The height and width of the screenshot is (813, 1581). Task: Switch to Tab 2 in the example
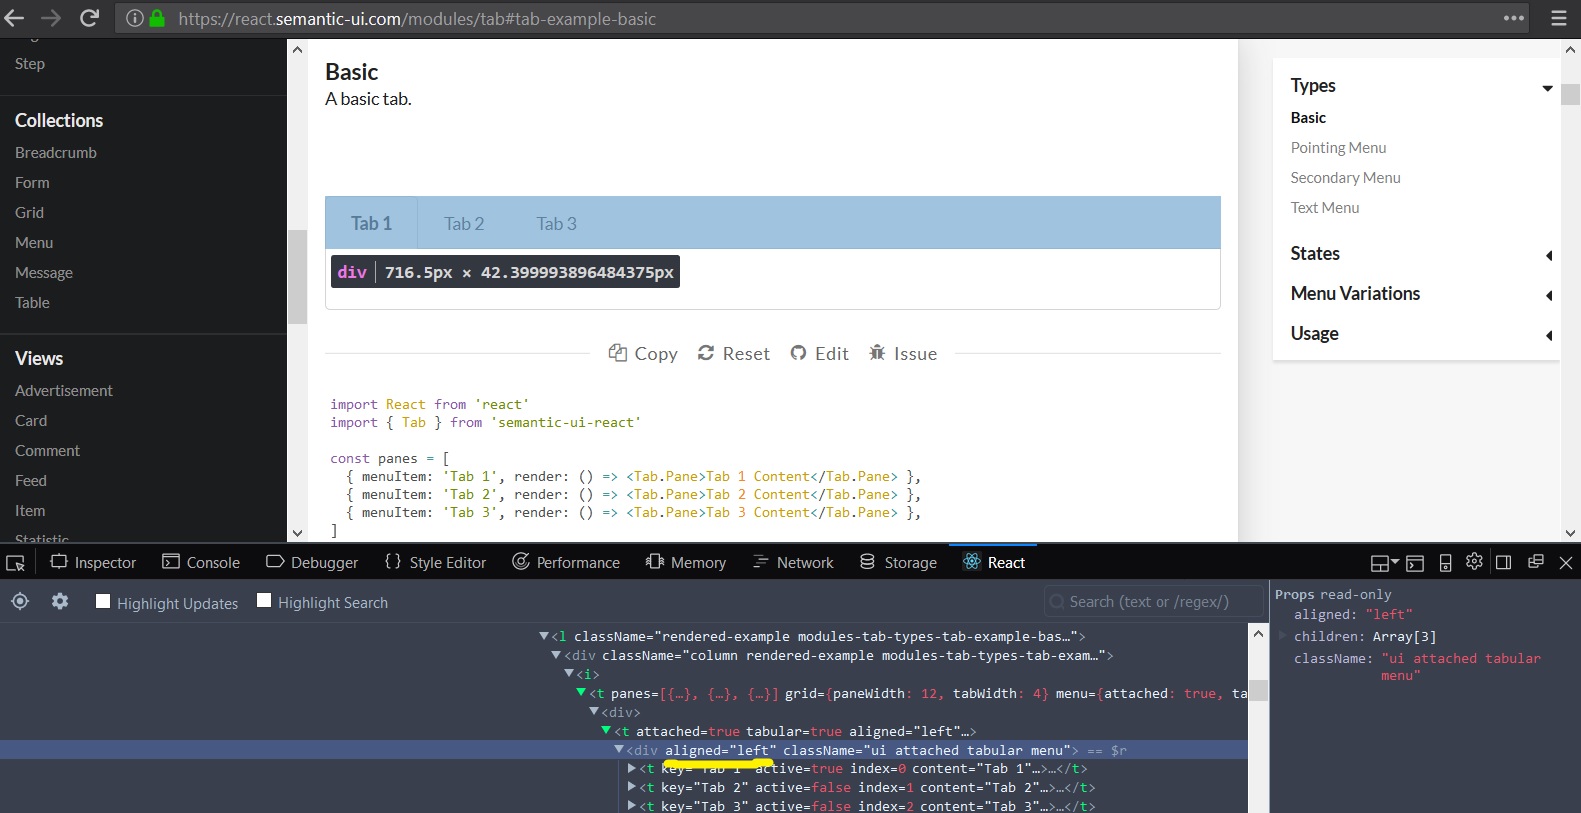464,223
